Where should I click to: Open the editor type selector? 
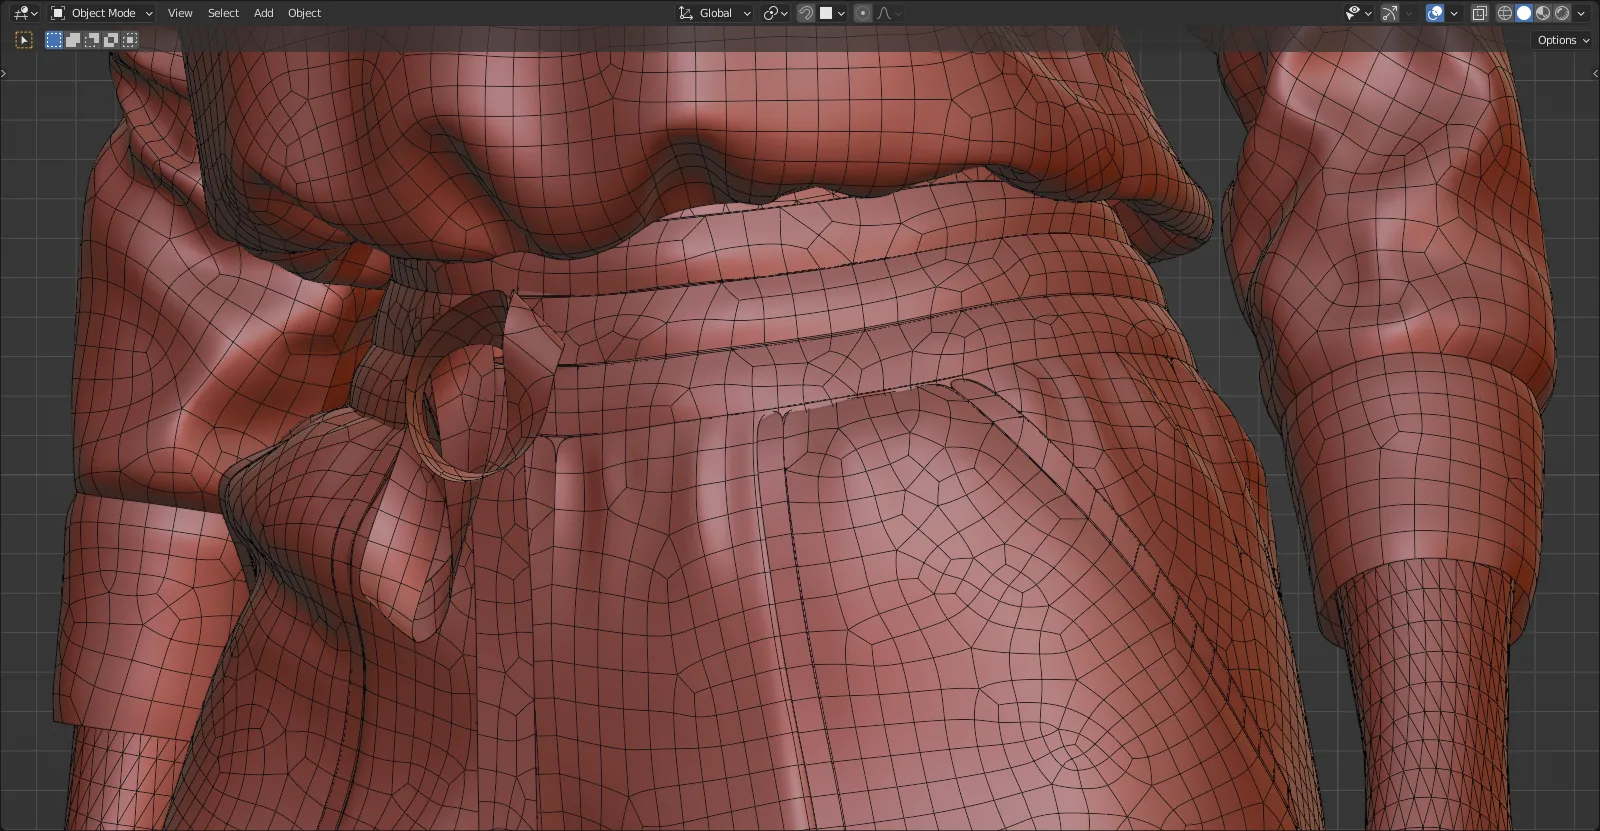[25, 13]
